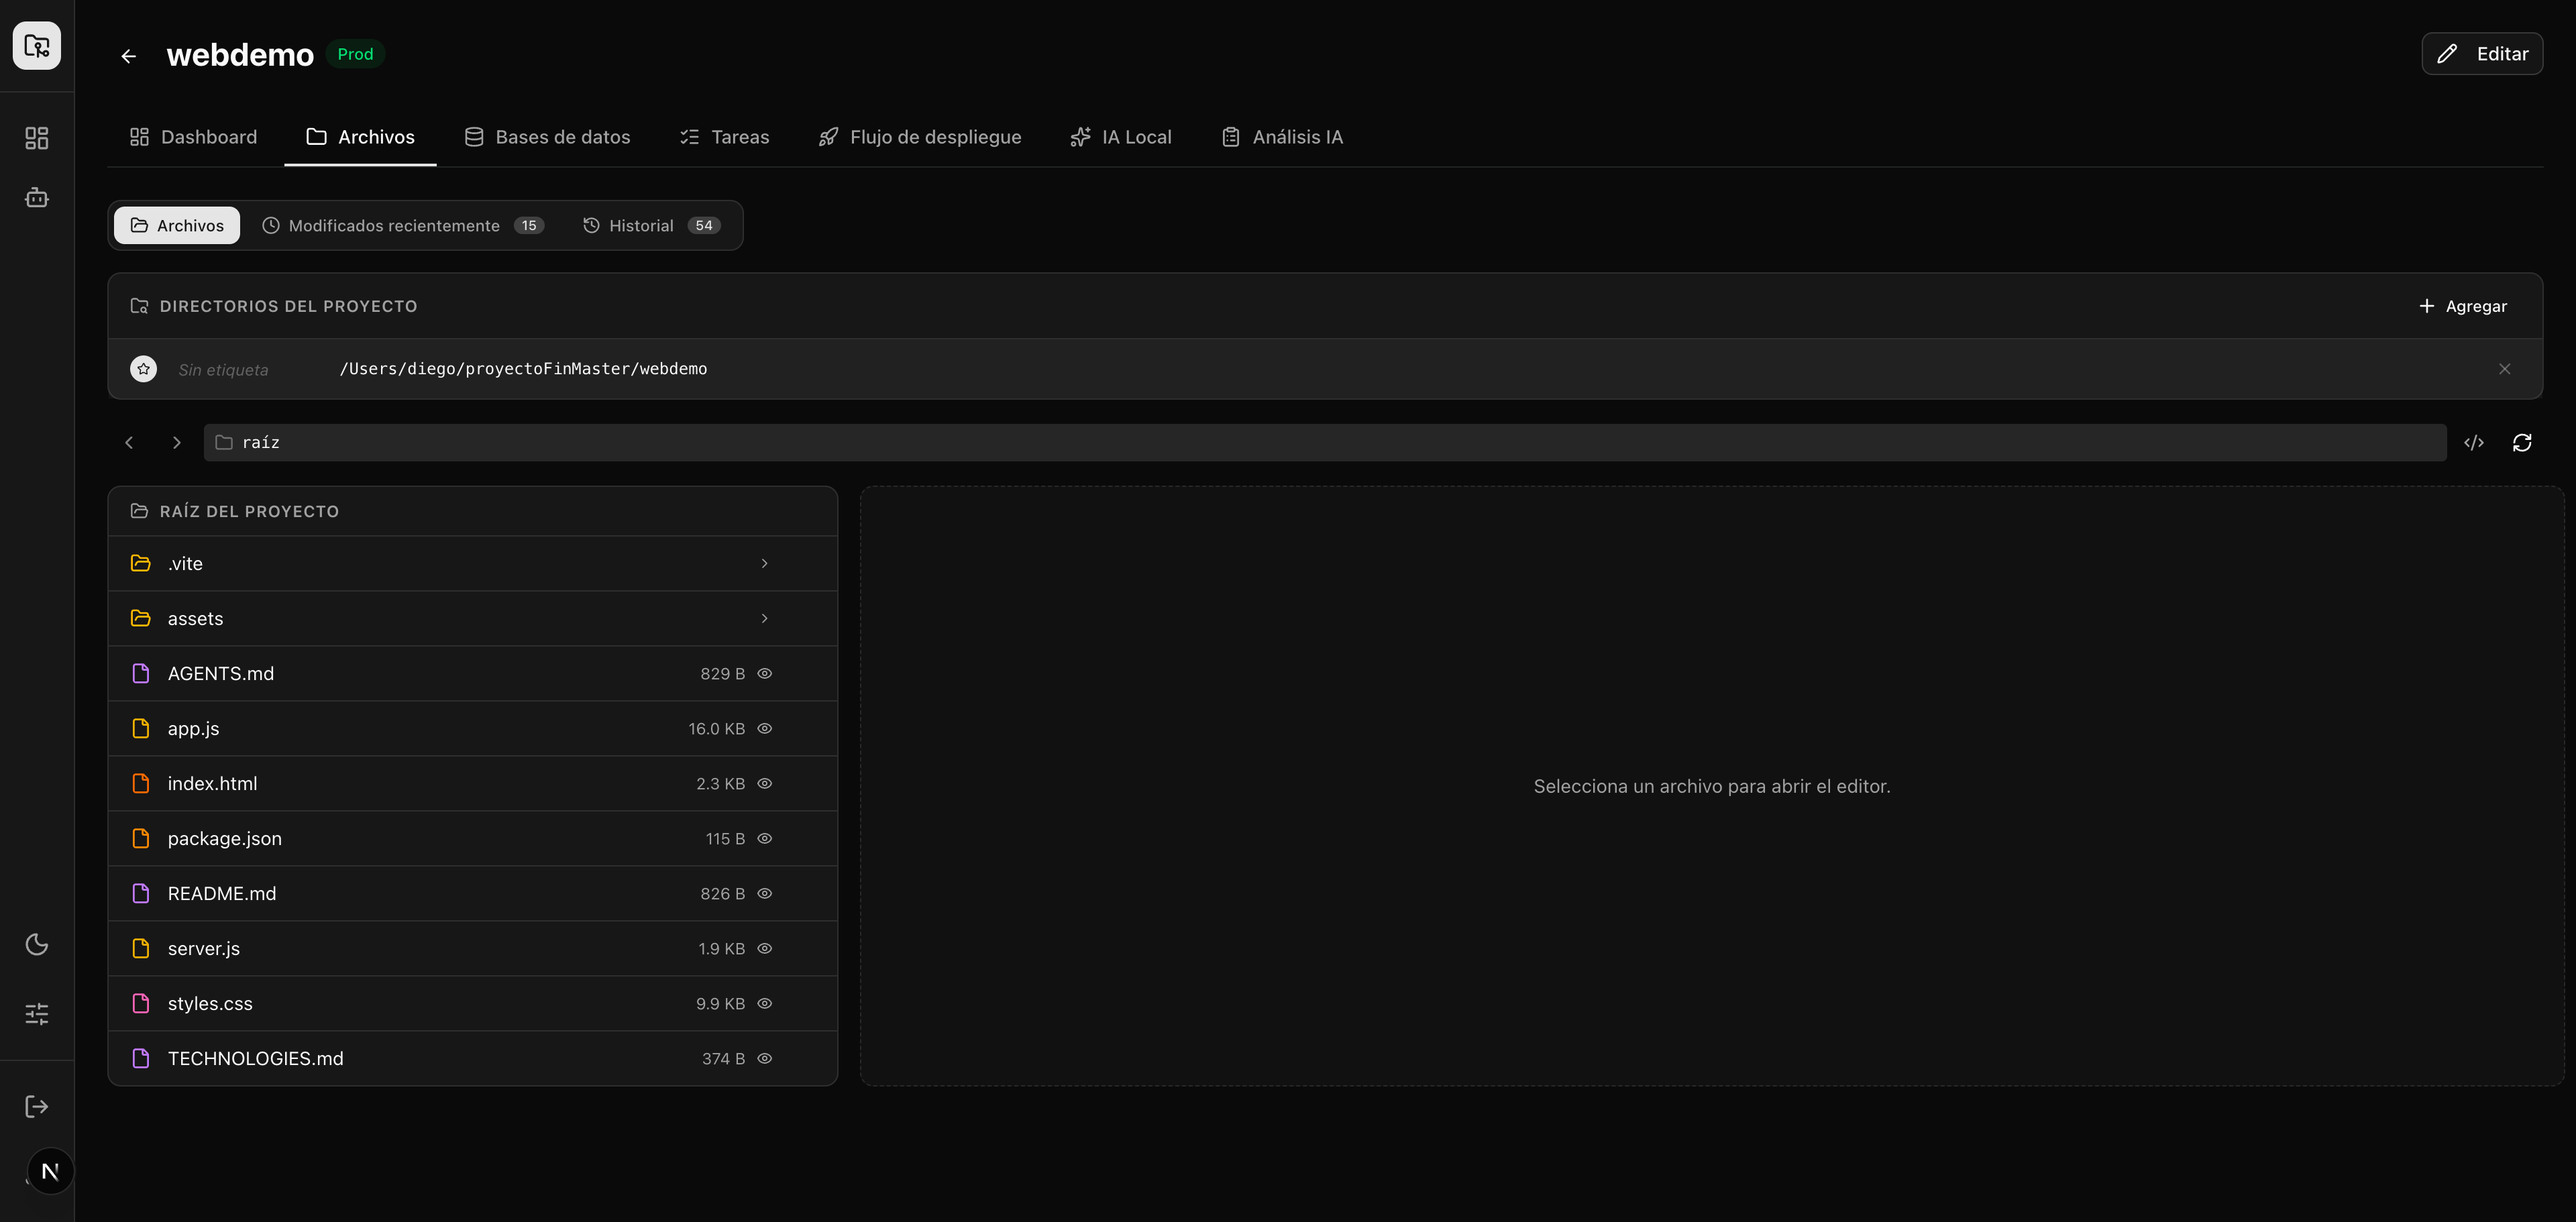Toggle preview for styles.css
The width and height of the screenshot is (2576, 1222).
765,1003
